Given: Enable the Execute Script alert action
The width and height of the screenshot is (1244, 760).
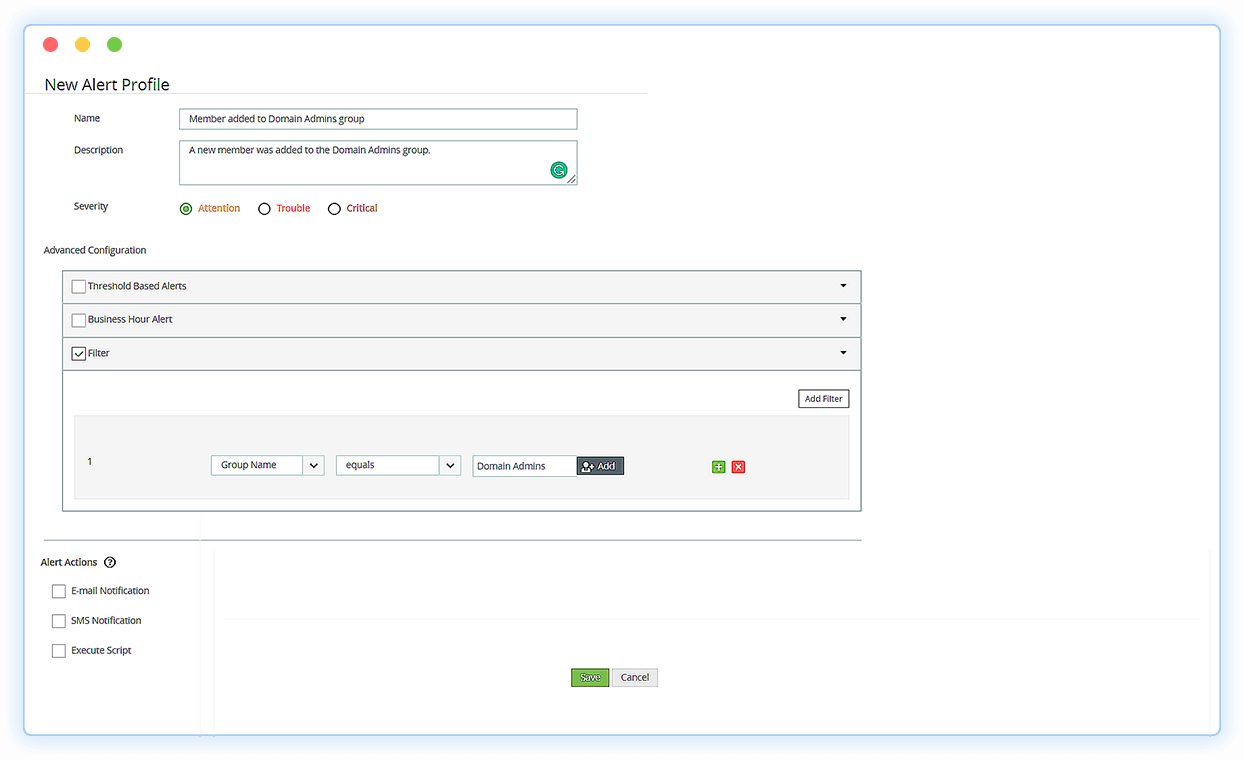Looking at the screenshot, I should point(59,650).
